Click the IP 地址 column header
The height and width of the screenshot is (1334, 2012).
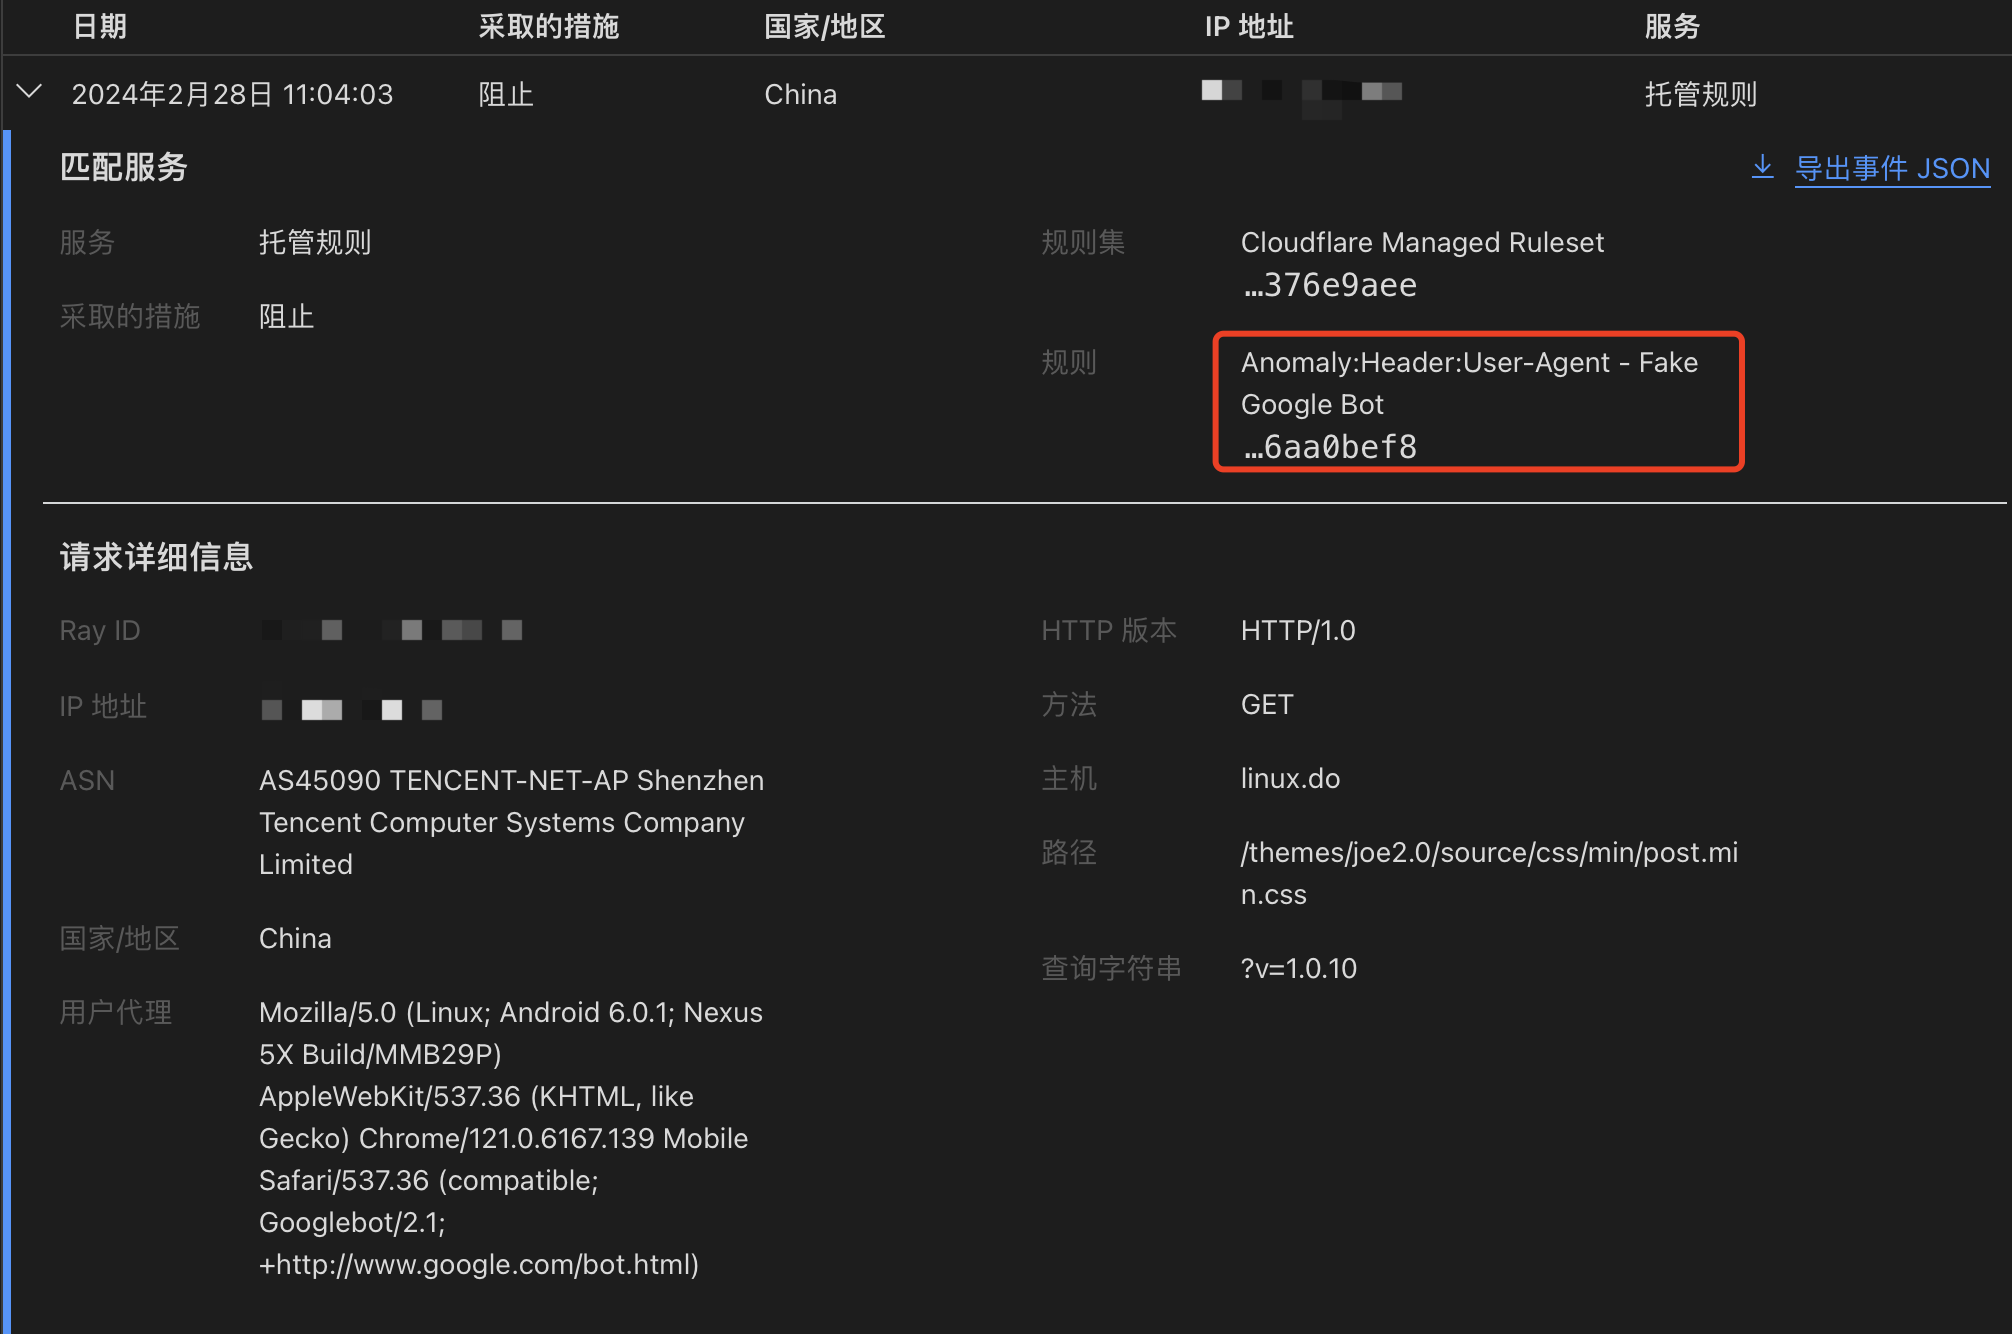[x=1249, y=26]
